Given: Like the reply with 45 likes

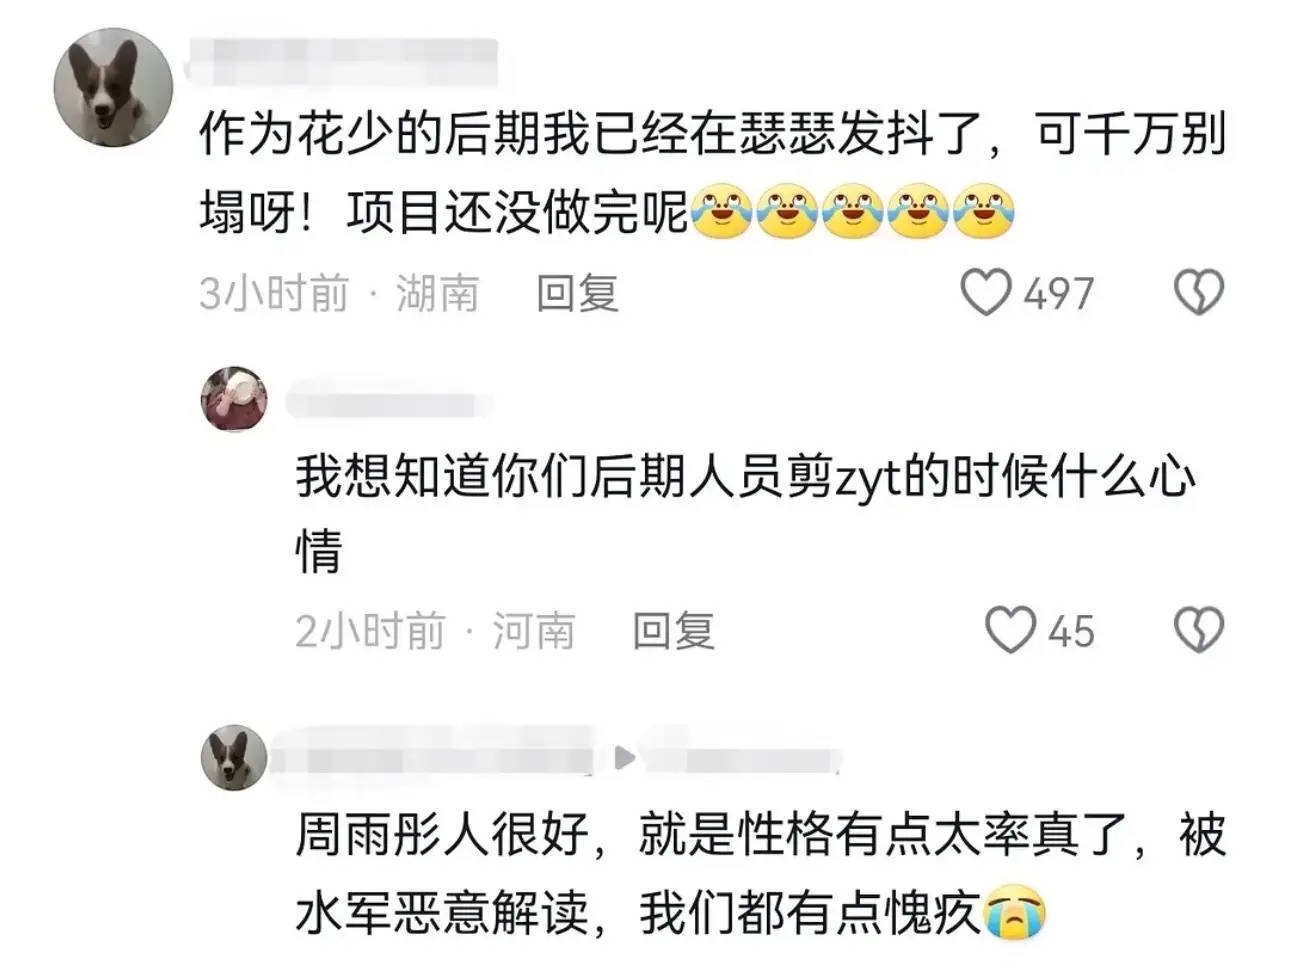Looking at the screenshot, I should 1010,631.
